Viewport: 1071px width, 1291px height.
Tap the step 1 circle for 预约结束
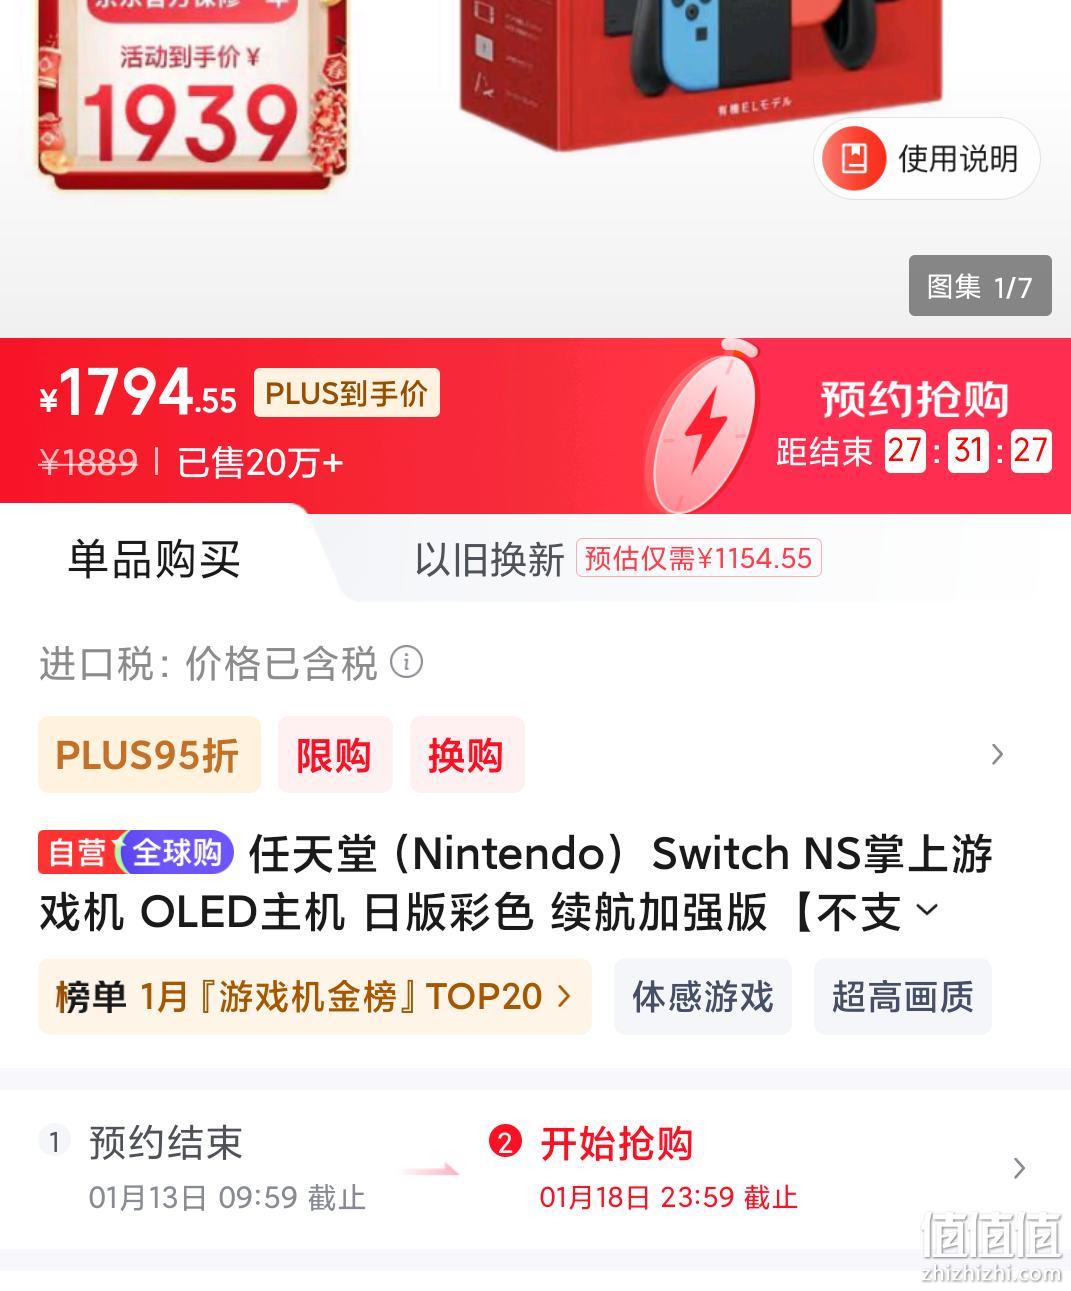54,1142
